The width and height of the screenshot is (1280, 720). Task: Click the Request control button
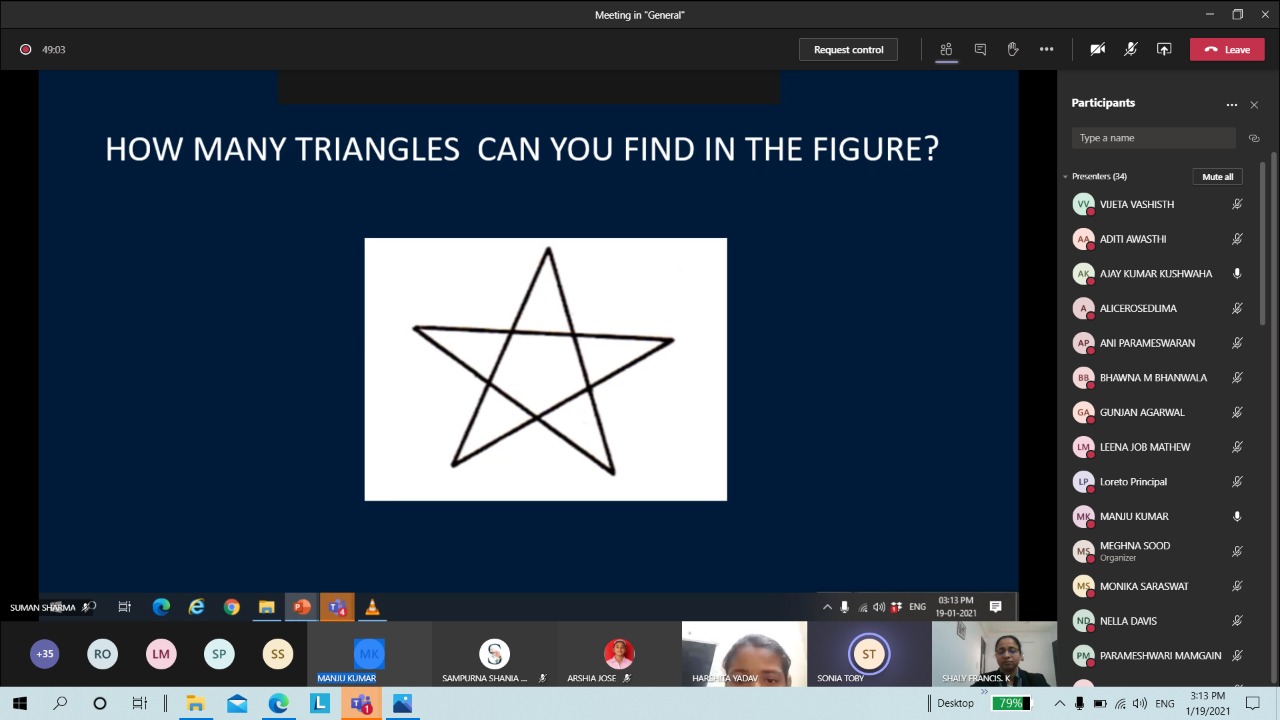(848, 49)
